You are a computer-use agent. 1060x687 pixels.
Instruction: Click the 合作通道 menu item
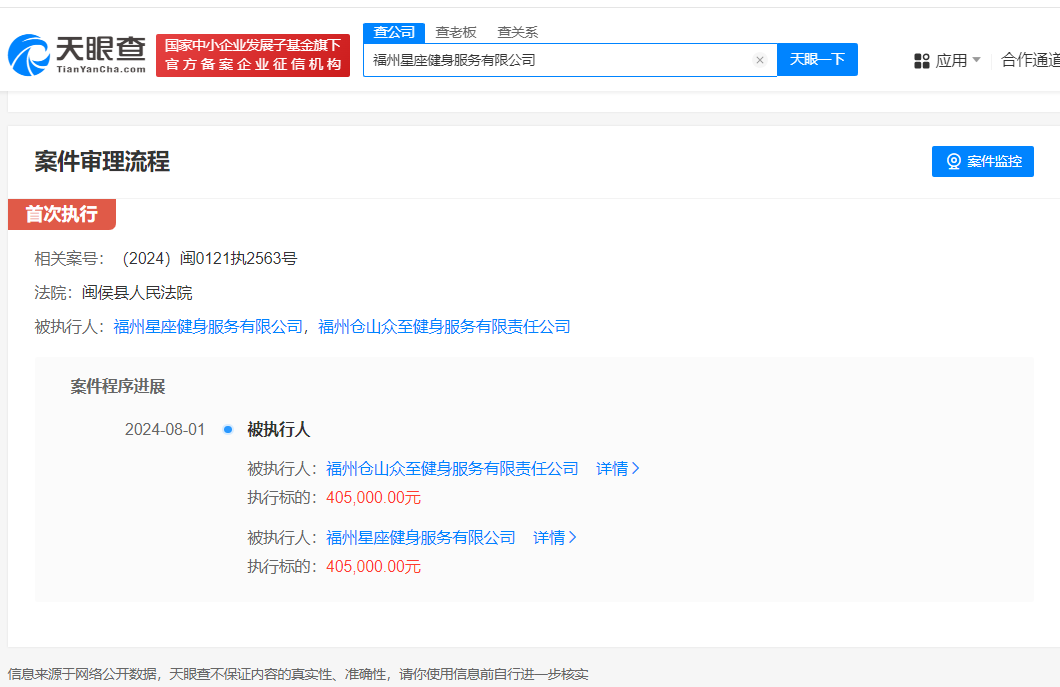click(1032, 59)
